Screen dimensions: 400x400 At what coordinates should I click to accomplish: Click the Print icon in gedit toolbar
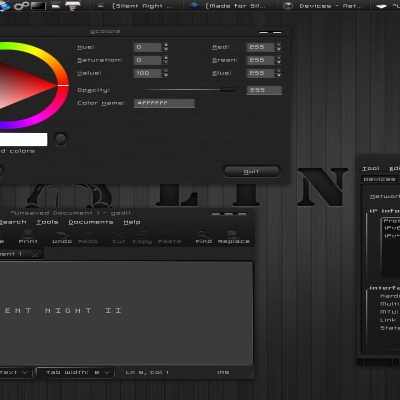click(x=28, y=234)
